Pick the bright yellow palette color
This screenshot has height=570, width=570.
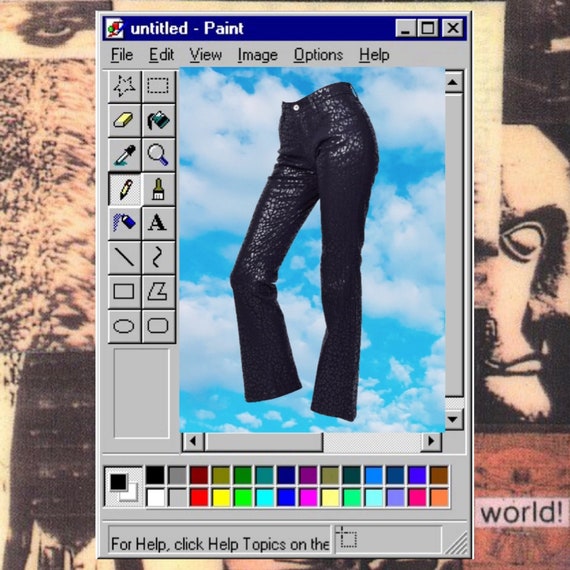coord(221,497)
